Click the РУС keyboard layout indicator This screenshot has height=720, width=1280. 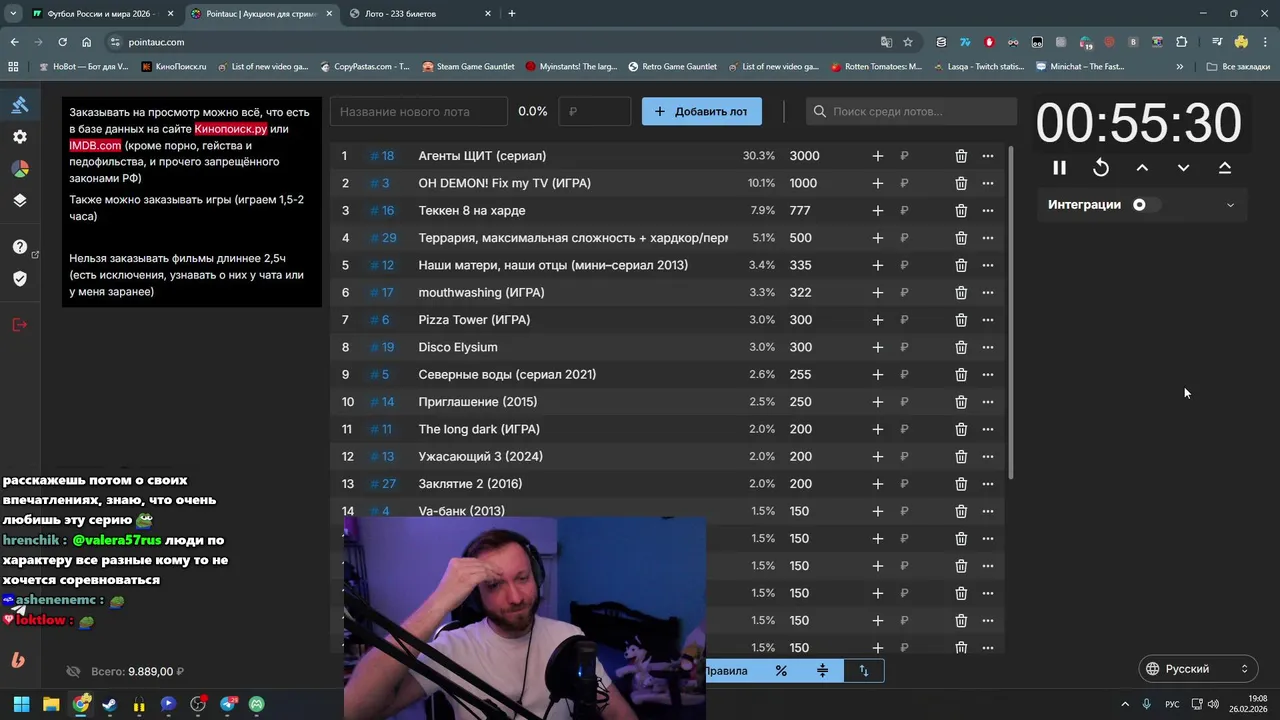pyautogui.click(x=1173, y=704)
